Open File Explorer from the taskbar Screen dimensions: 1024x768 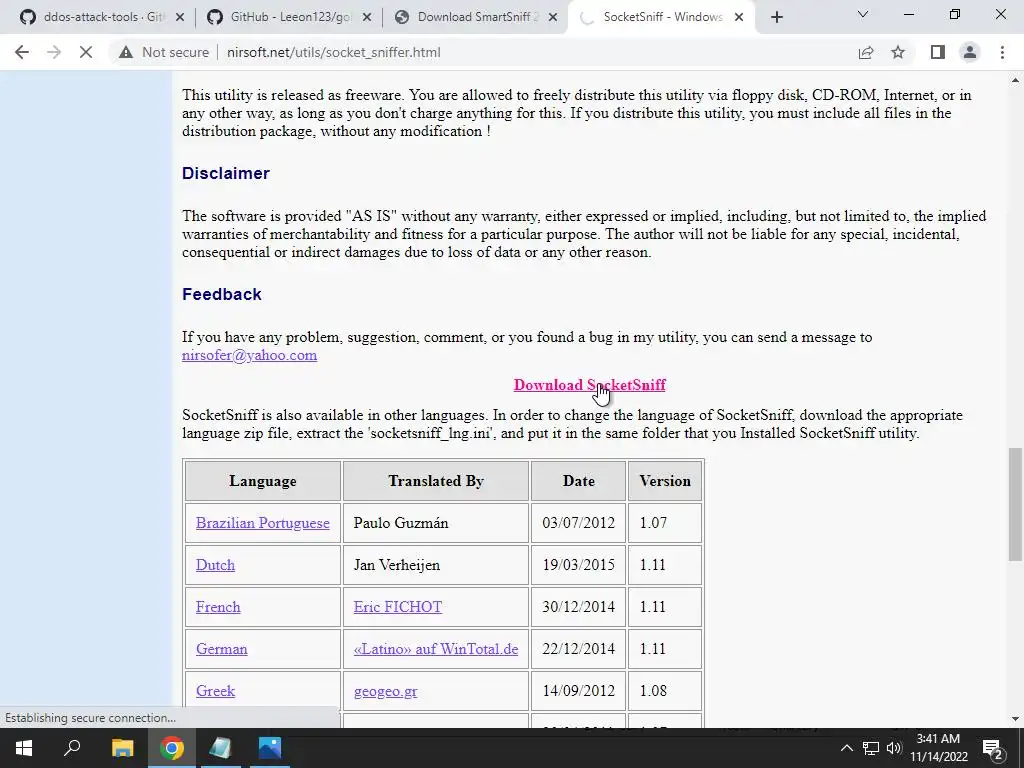point(122,748)
